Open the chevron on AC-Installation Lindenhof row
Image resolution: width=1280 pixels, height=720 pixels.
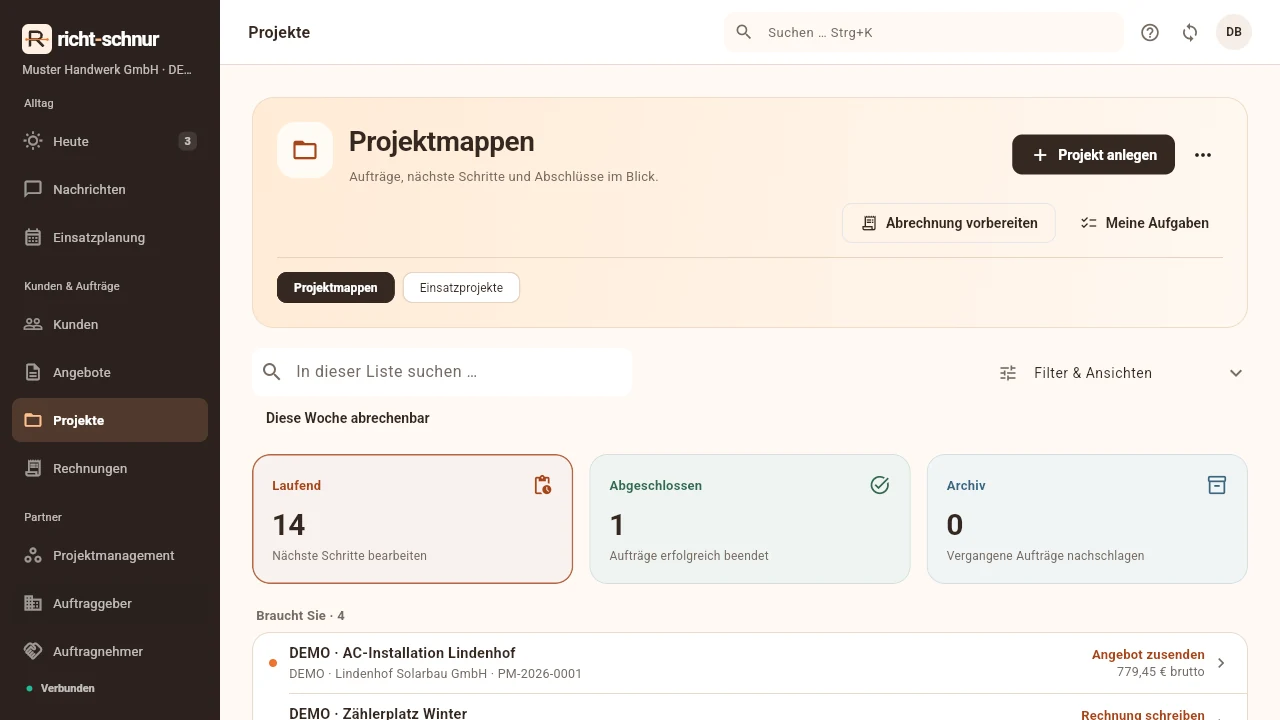pyautogui.click(x=1221, y=663)
